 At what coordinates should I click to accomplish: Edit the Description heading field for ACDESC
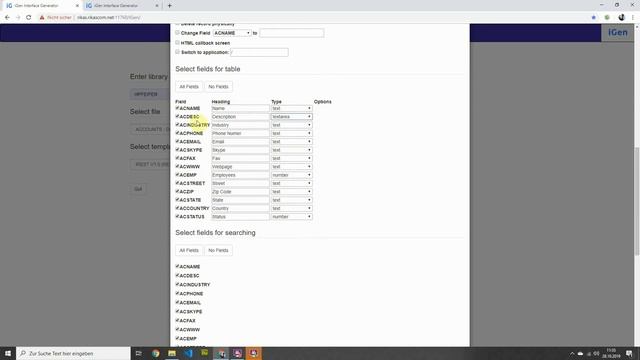click(240, 117)
